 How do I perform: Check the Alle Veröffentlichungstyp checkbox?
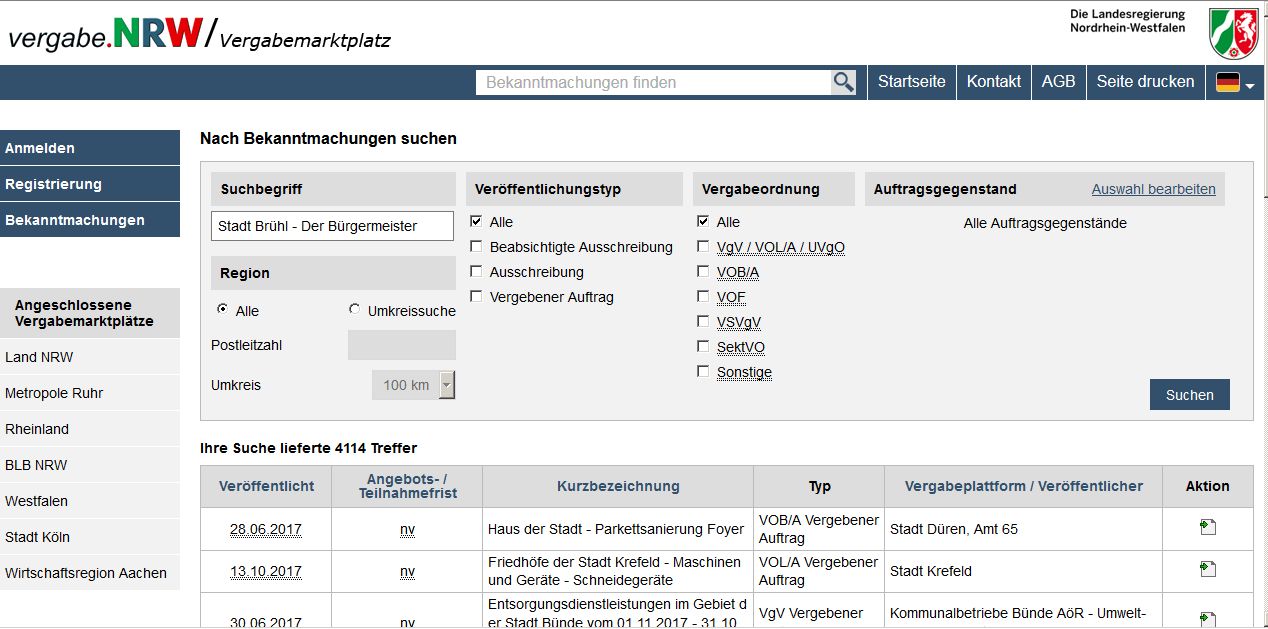(x=477, y=221)
